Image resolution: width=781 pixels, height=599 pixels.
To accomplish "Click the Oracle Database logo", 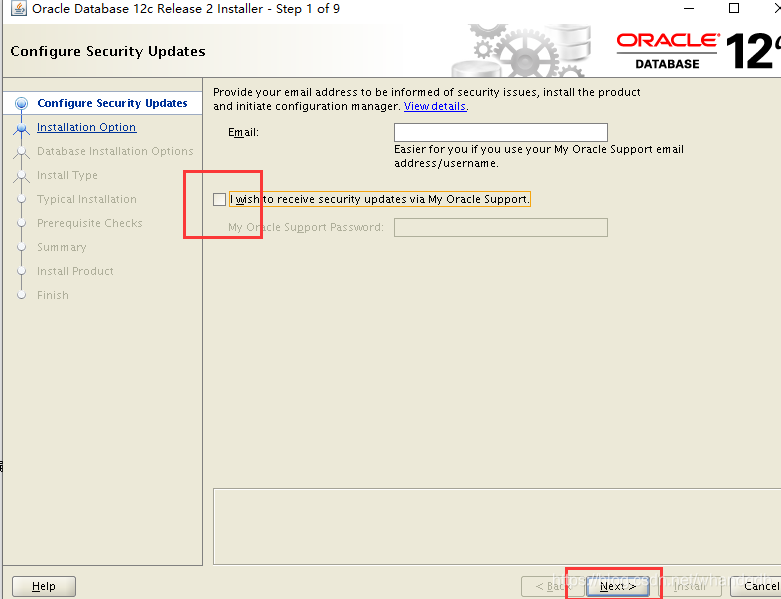I will coord(698,50).
